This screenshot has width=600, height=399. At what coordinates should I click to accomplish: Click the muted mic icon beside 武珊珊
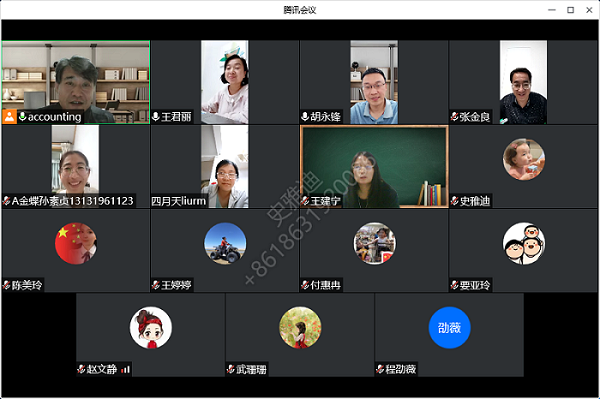pyautogui.click(x=230, y=369)
